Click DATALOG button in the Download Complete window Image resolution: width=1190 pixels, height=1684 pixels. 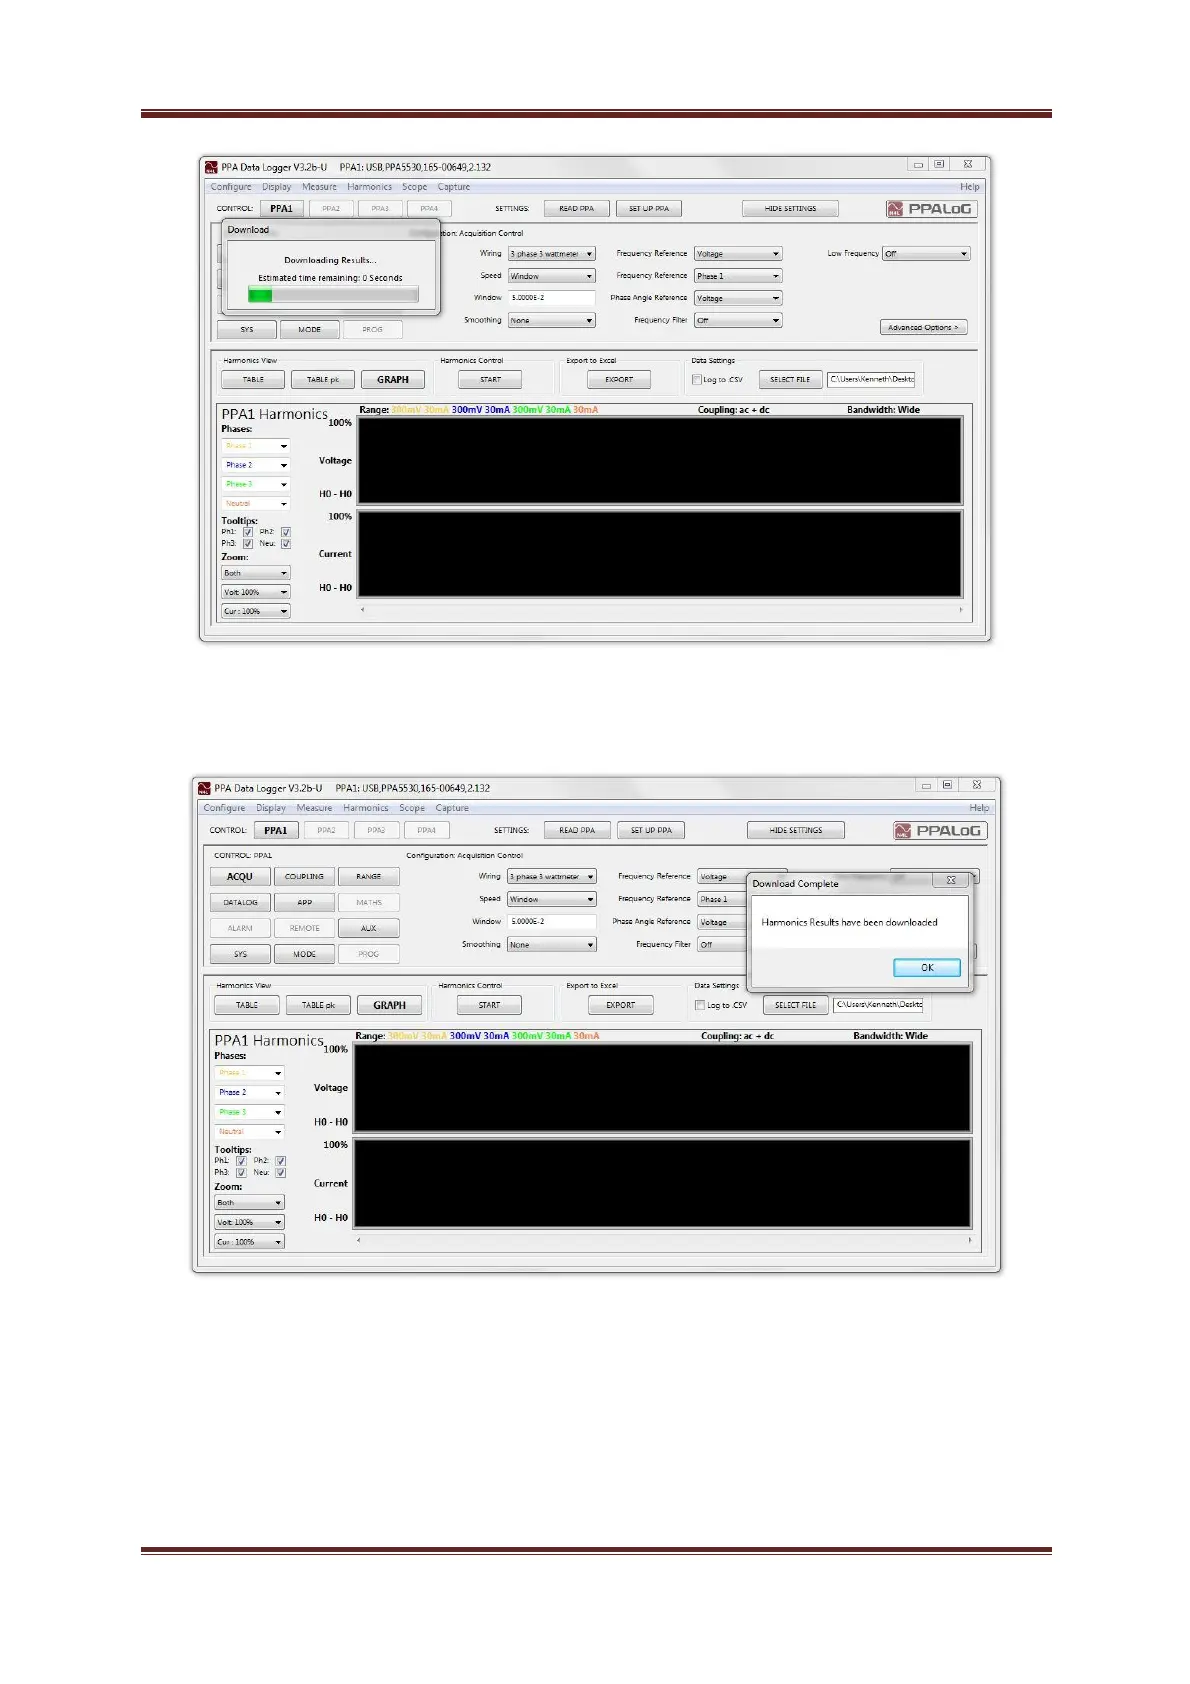point(240,903)
